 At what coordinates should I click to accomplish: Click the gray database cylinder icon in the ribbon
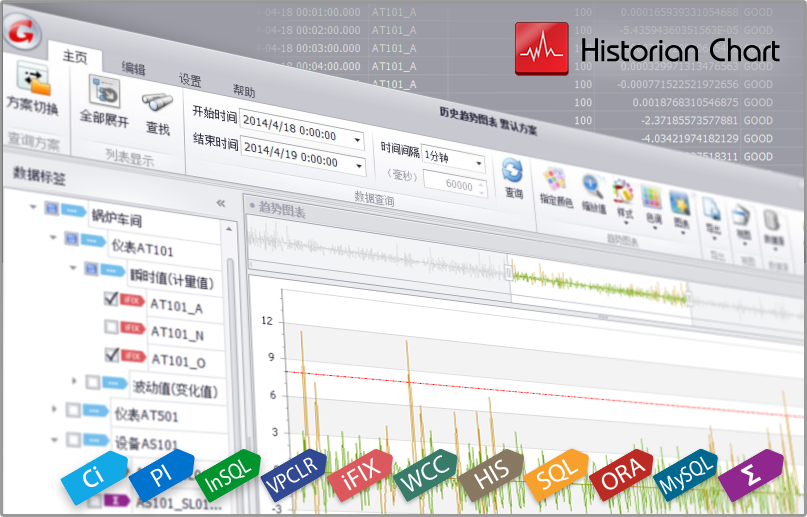tap(771, 222)
